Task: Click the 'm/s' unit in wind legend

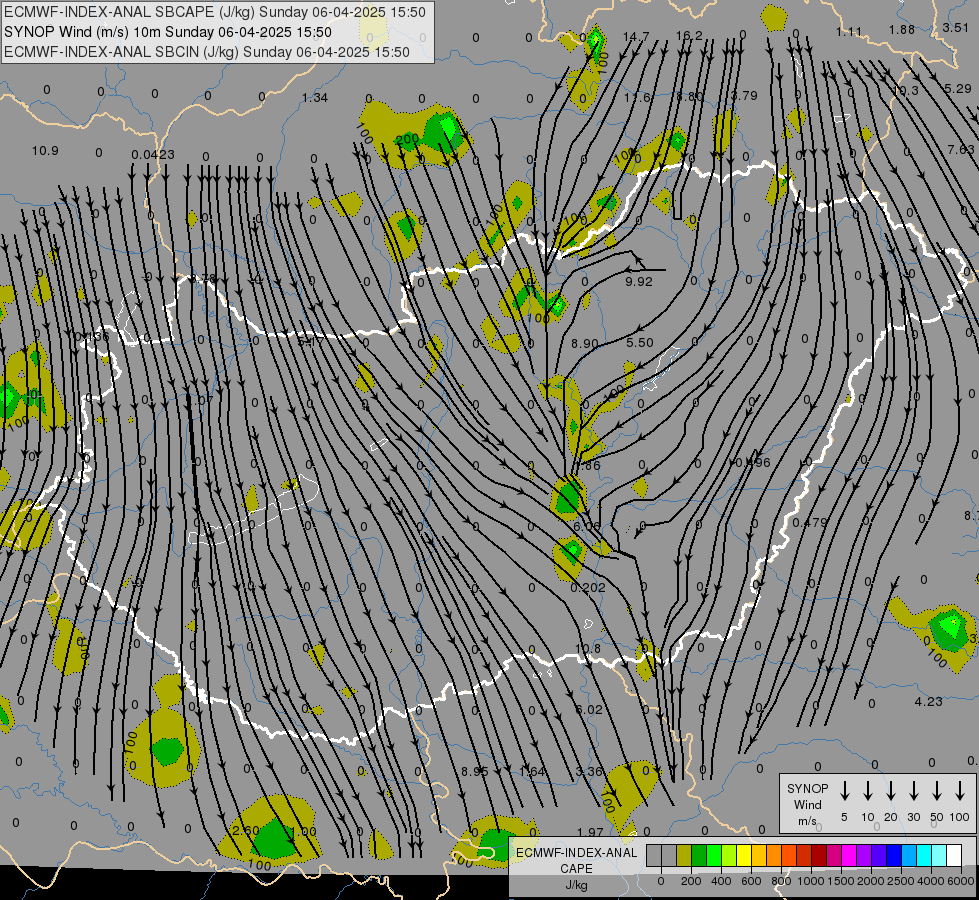Action: click(807, 821)
